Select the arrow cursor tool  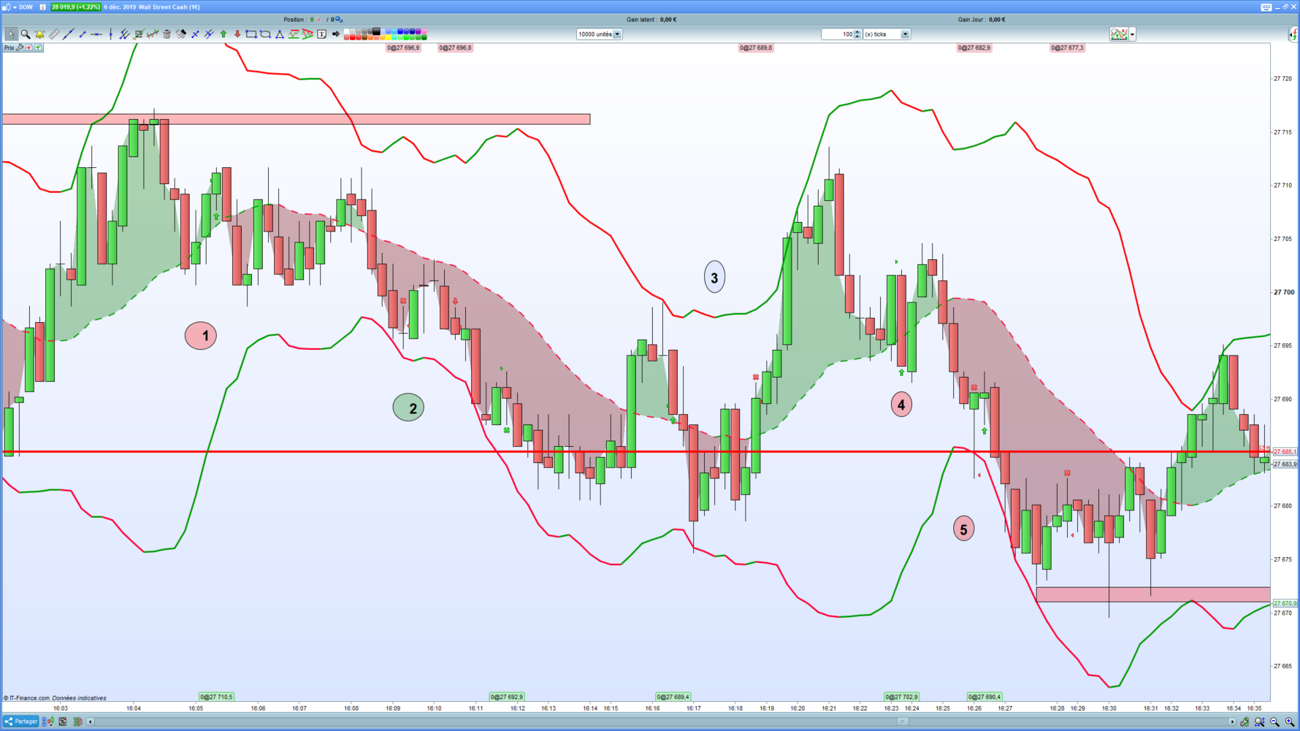(11, 34)
